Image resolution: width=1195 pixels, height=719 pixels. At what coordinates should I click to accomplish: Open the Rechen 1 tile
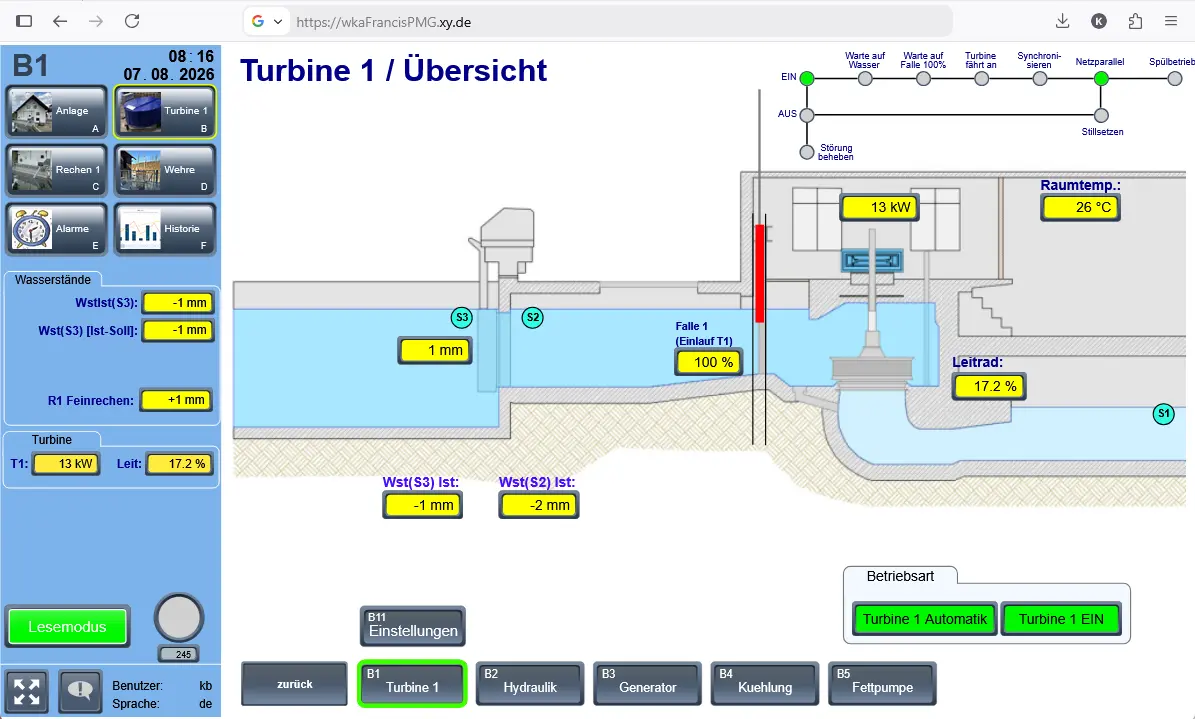[57, 170]
